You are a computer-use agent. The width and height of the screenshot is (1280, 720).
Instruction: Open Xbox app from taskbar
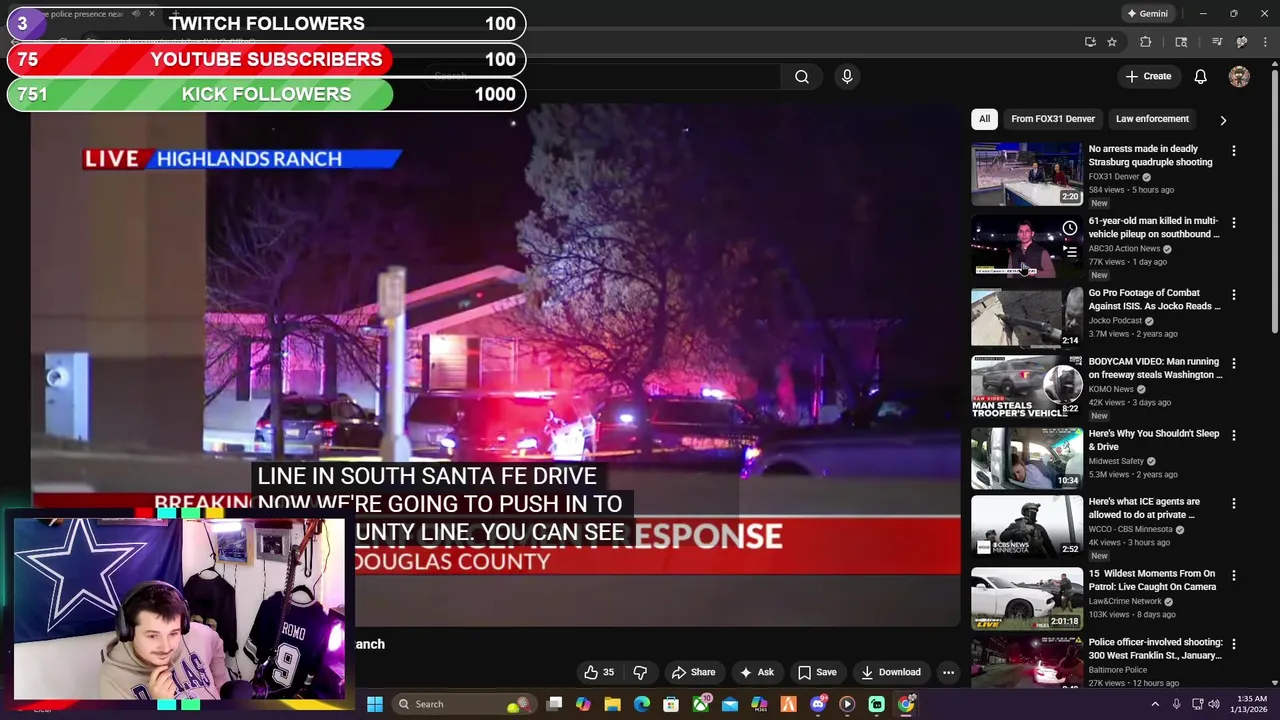point(701,704)
